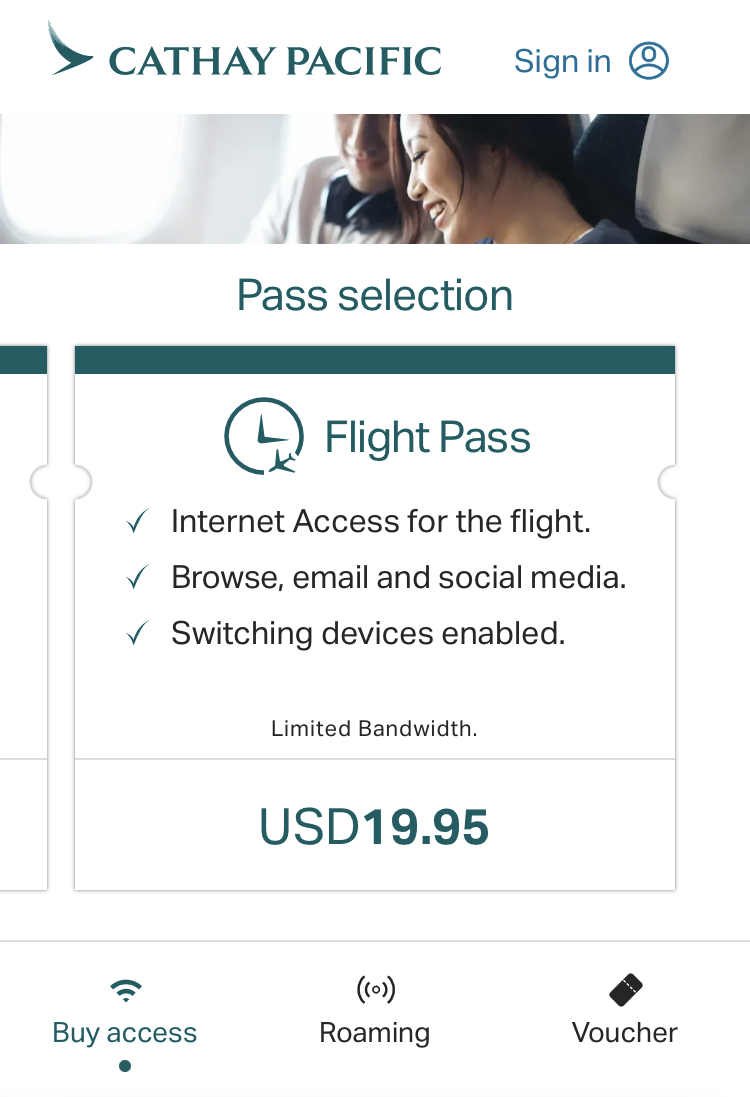Tap the Switching devices enabled line

click(x=368, y=633)
